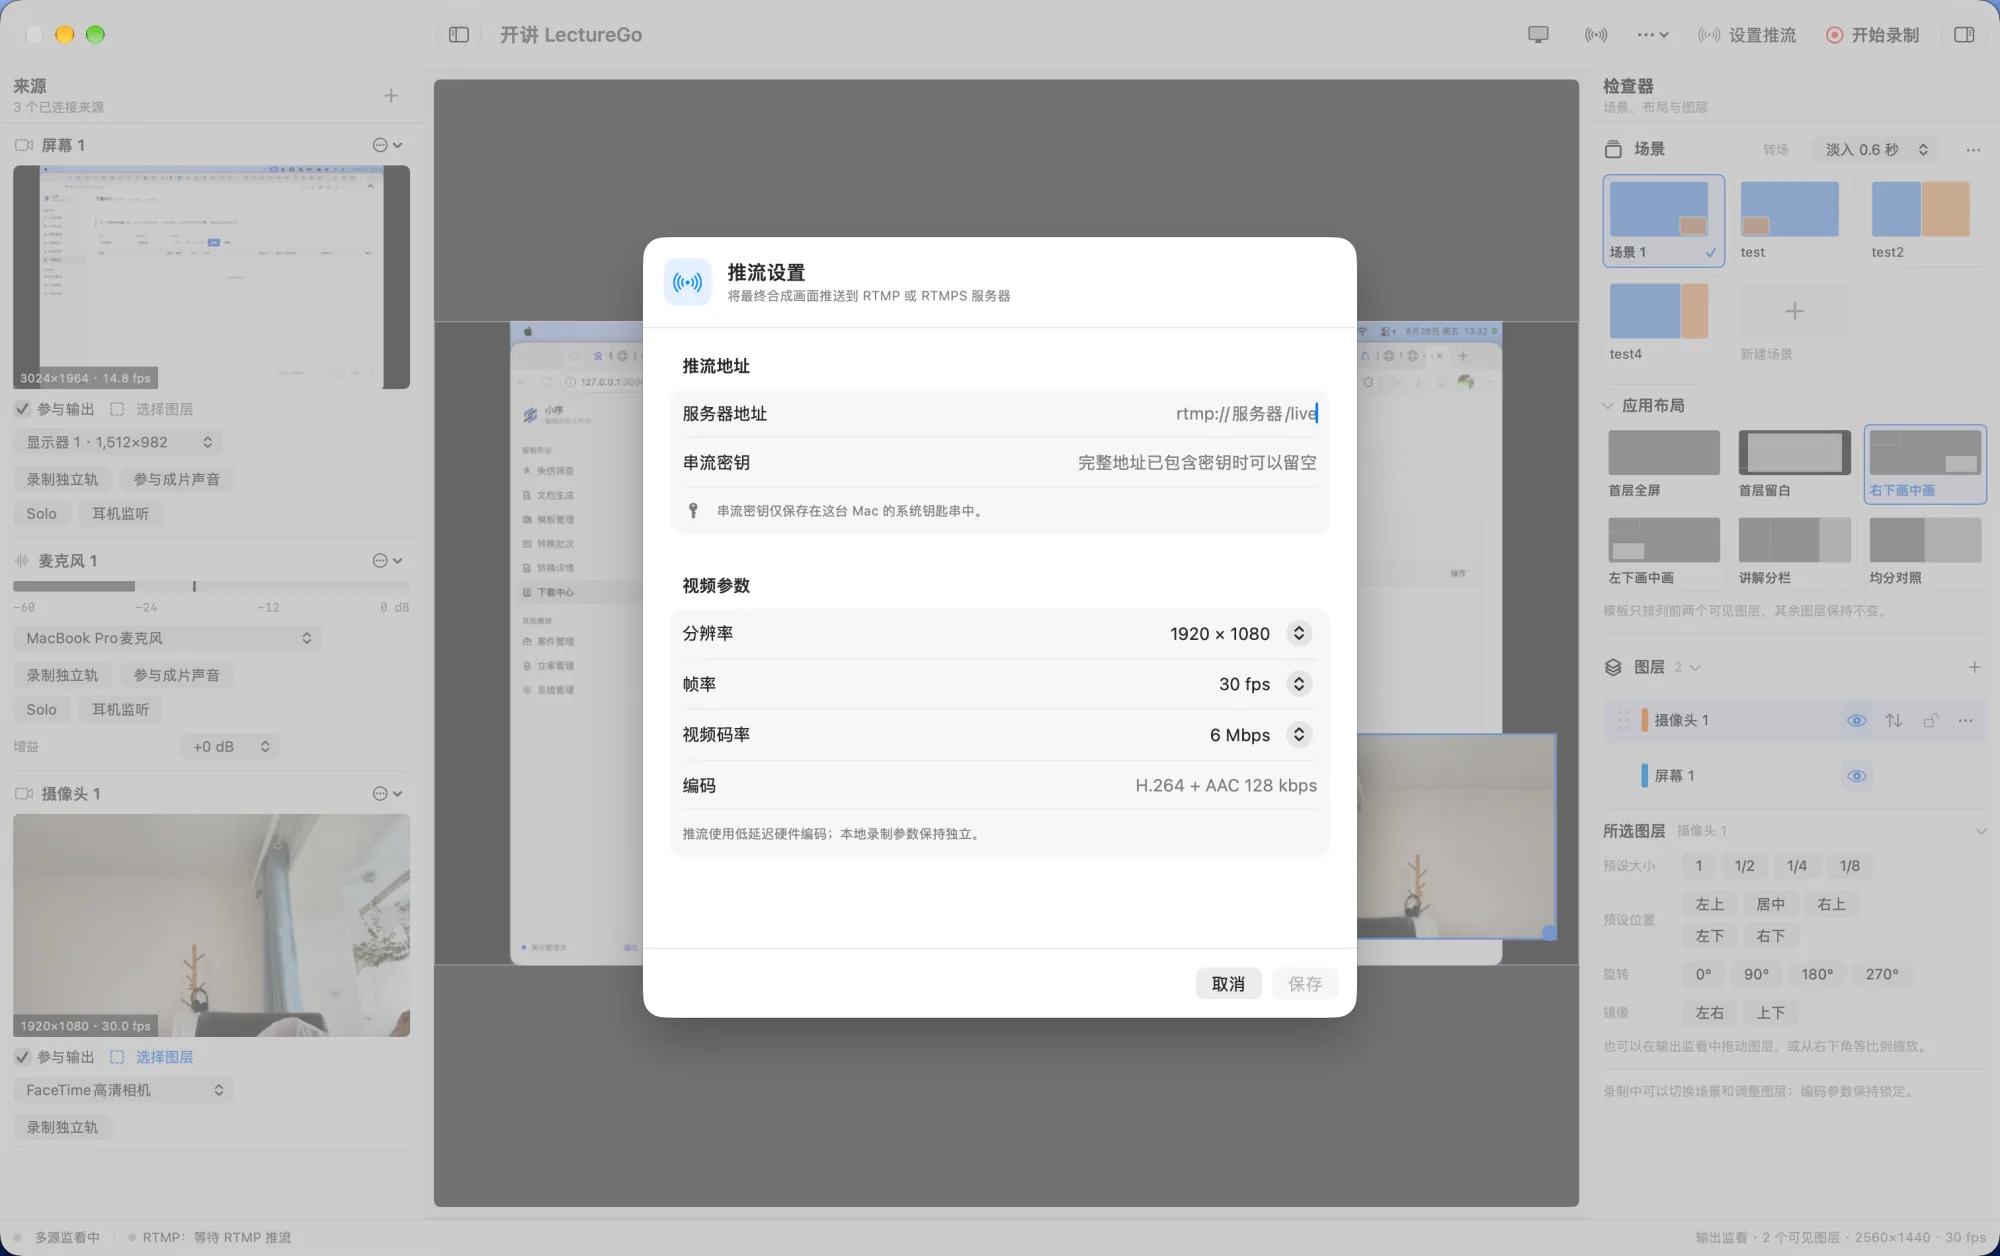Click the 开始录制 button

1872,35
